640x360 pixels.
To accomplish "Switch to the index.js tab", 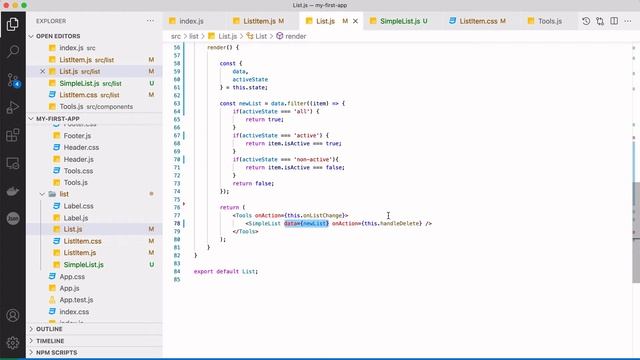I will click(x=191, y=21).
